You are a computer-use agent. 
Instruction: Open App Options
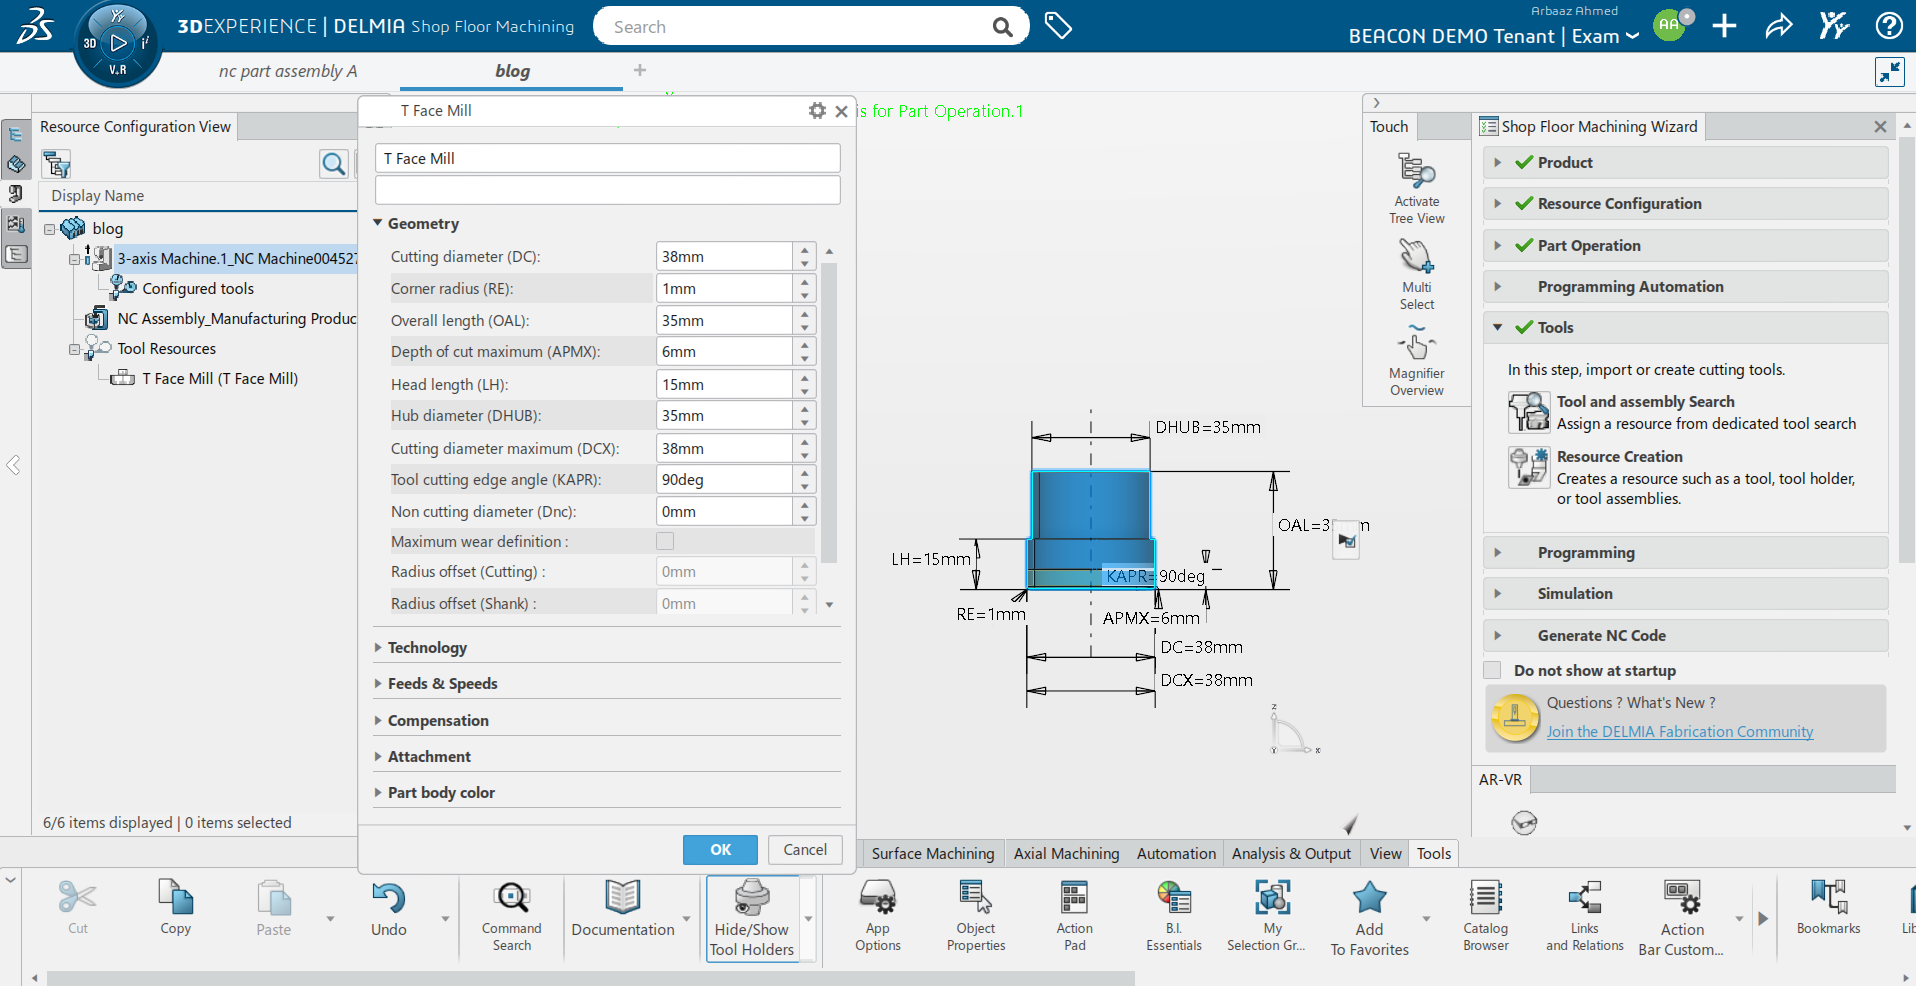(878, 915)
